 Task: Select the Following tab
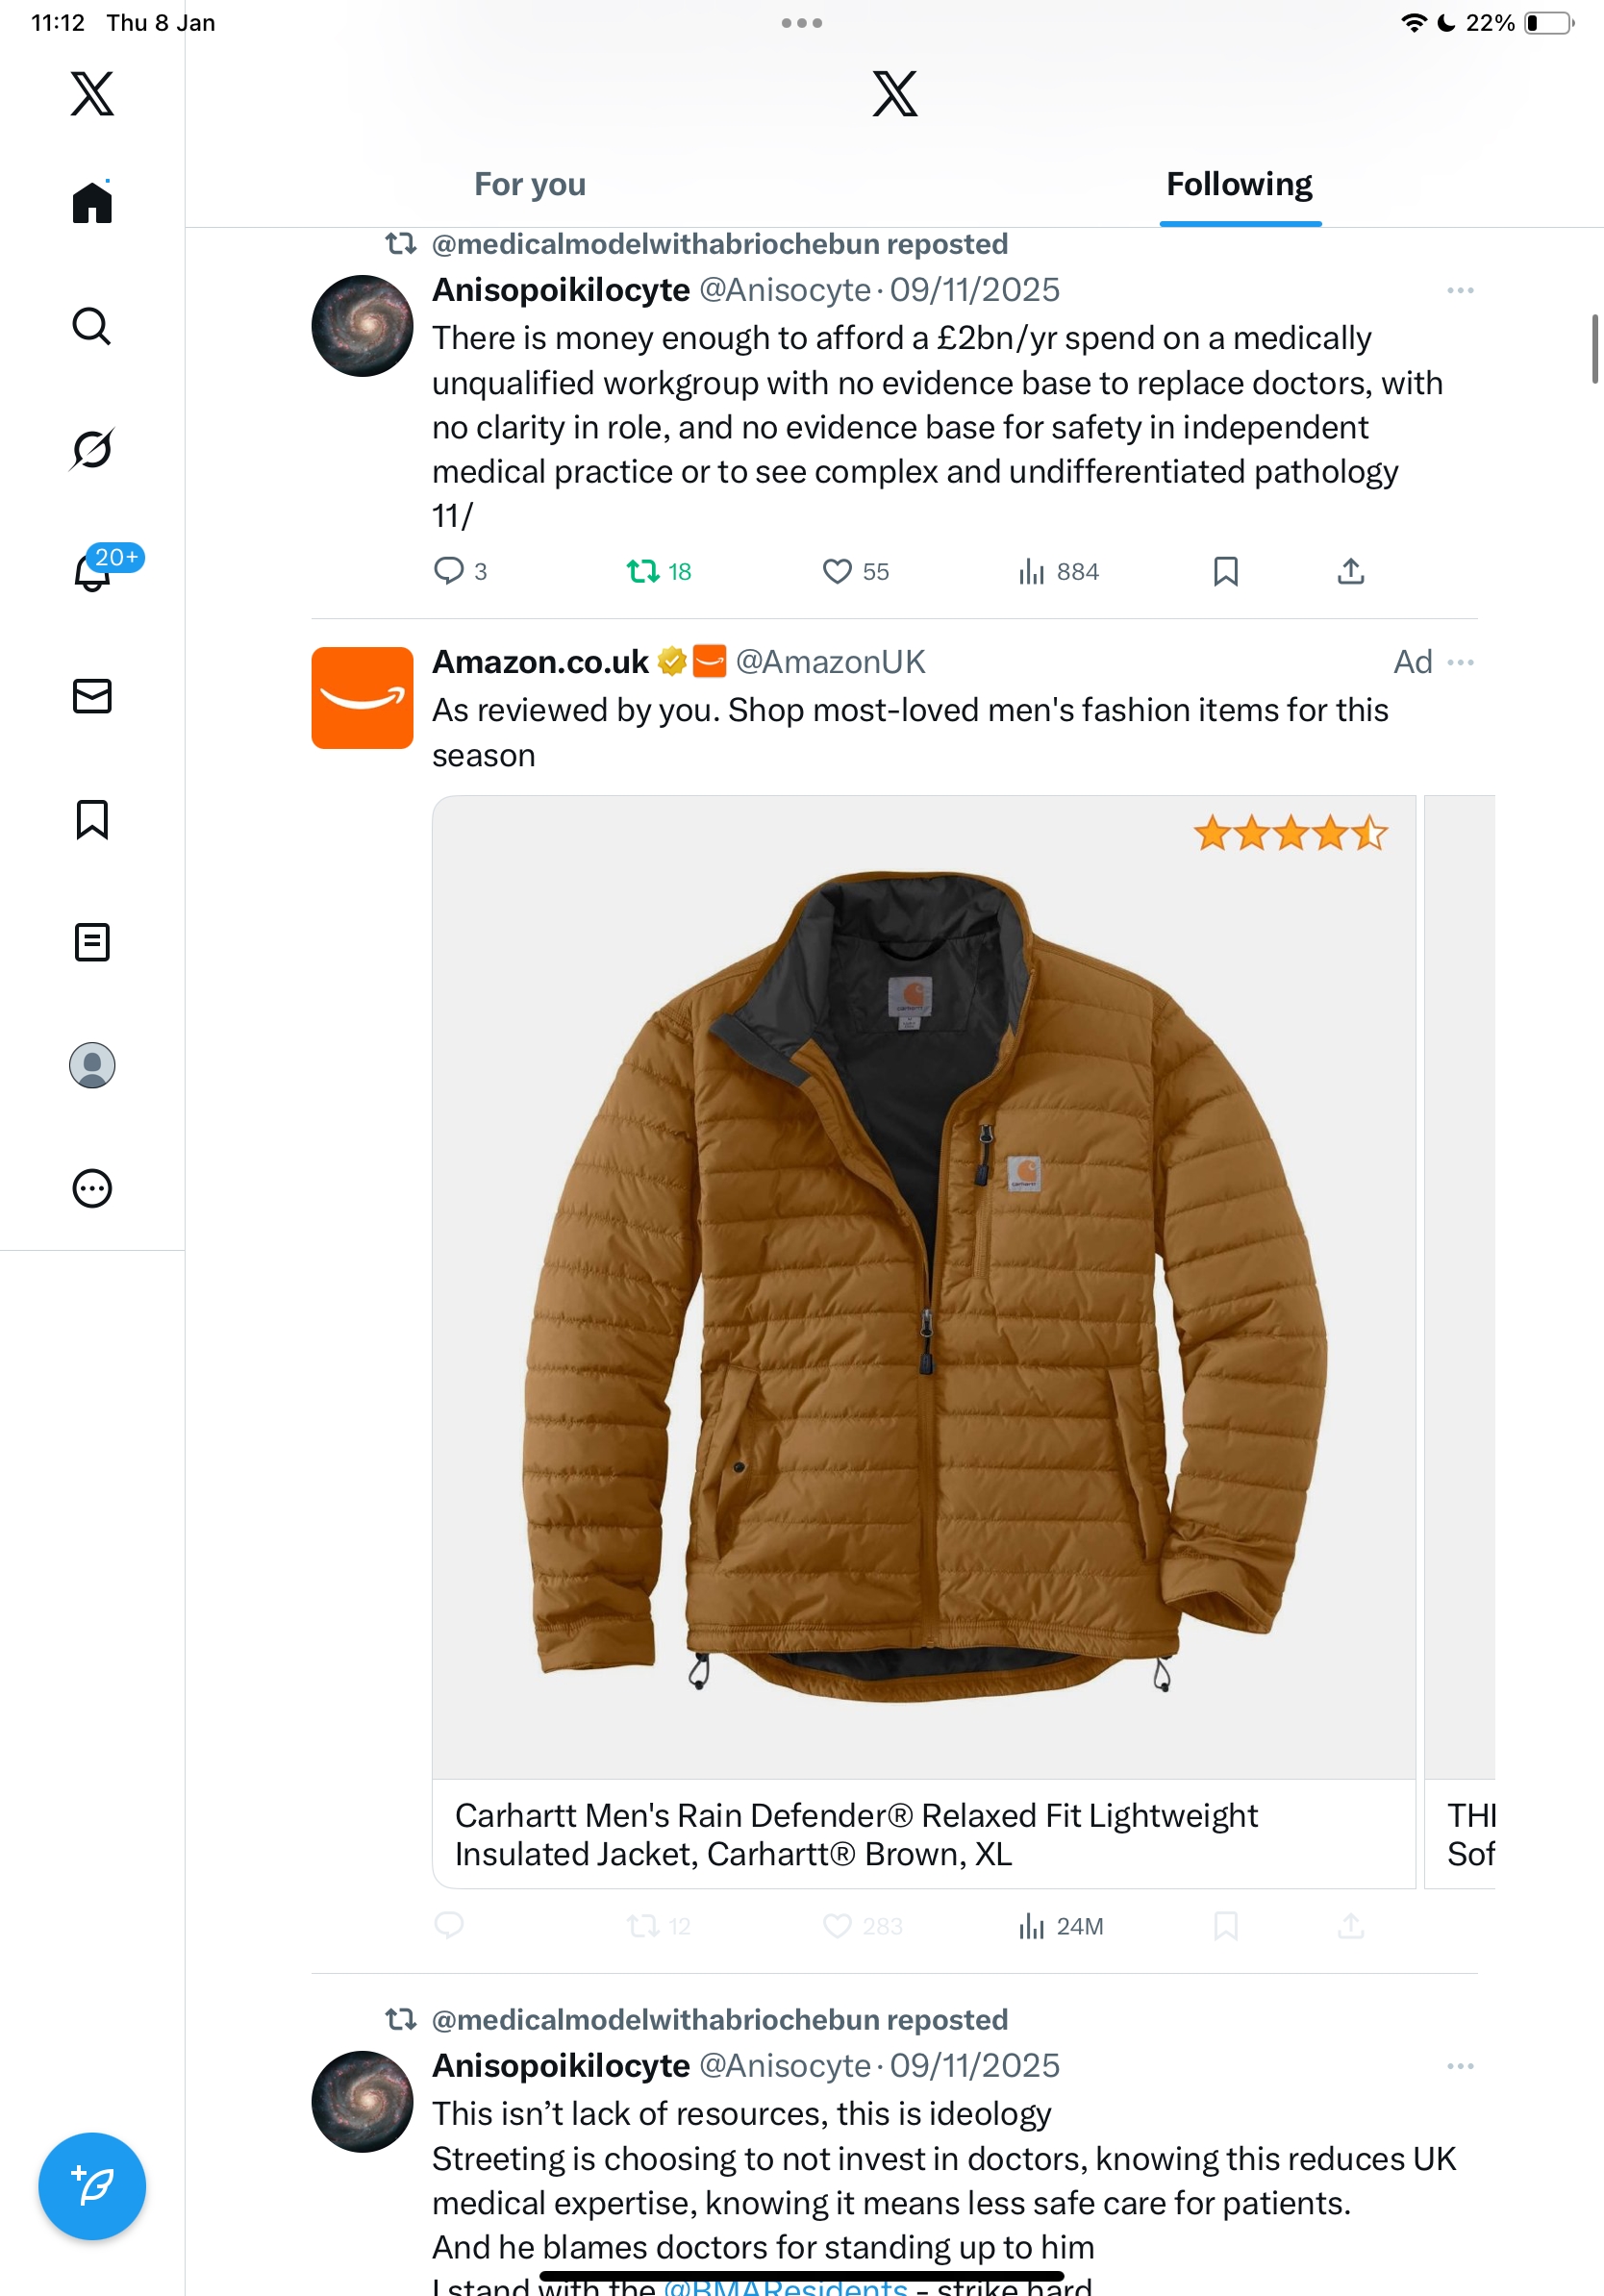pyautogui.click(x=1239, y=184)
